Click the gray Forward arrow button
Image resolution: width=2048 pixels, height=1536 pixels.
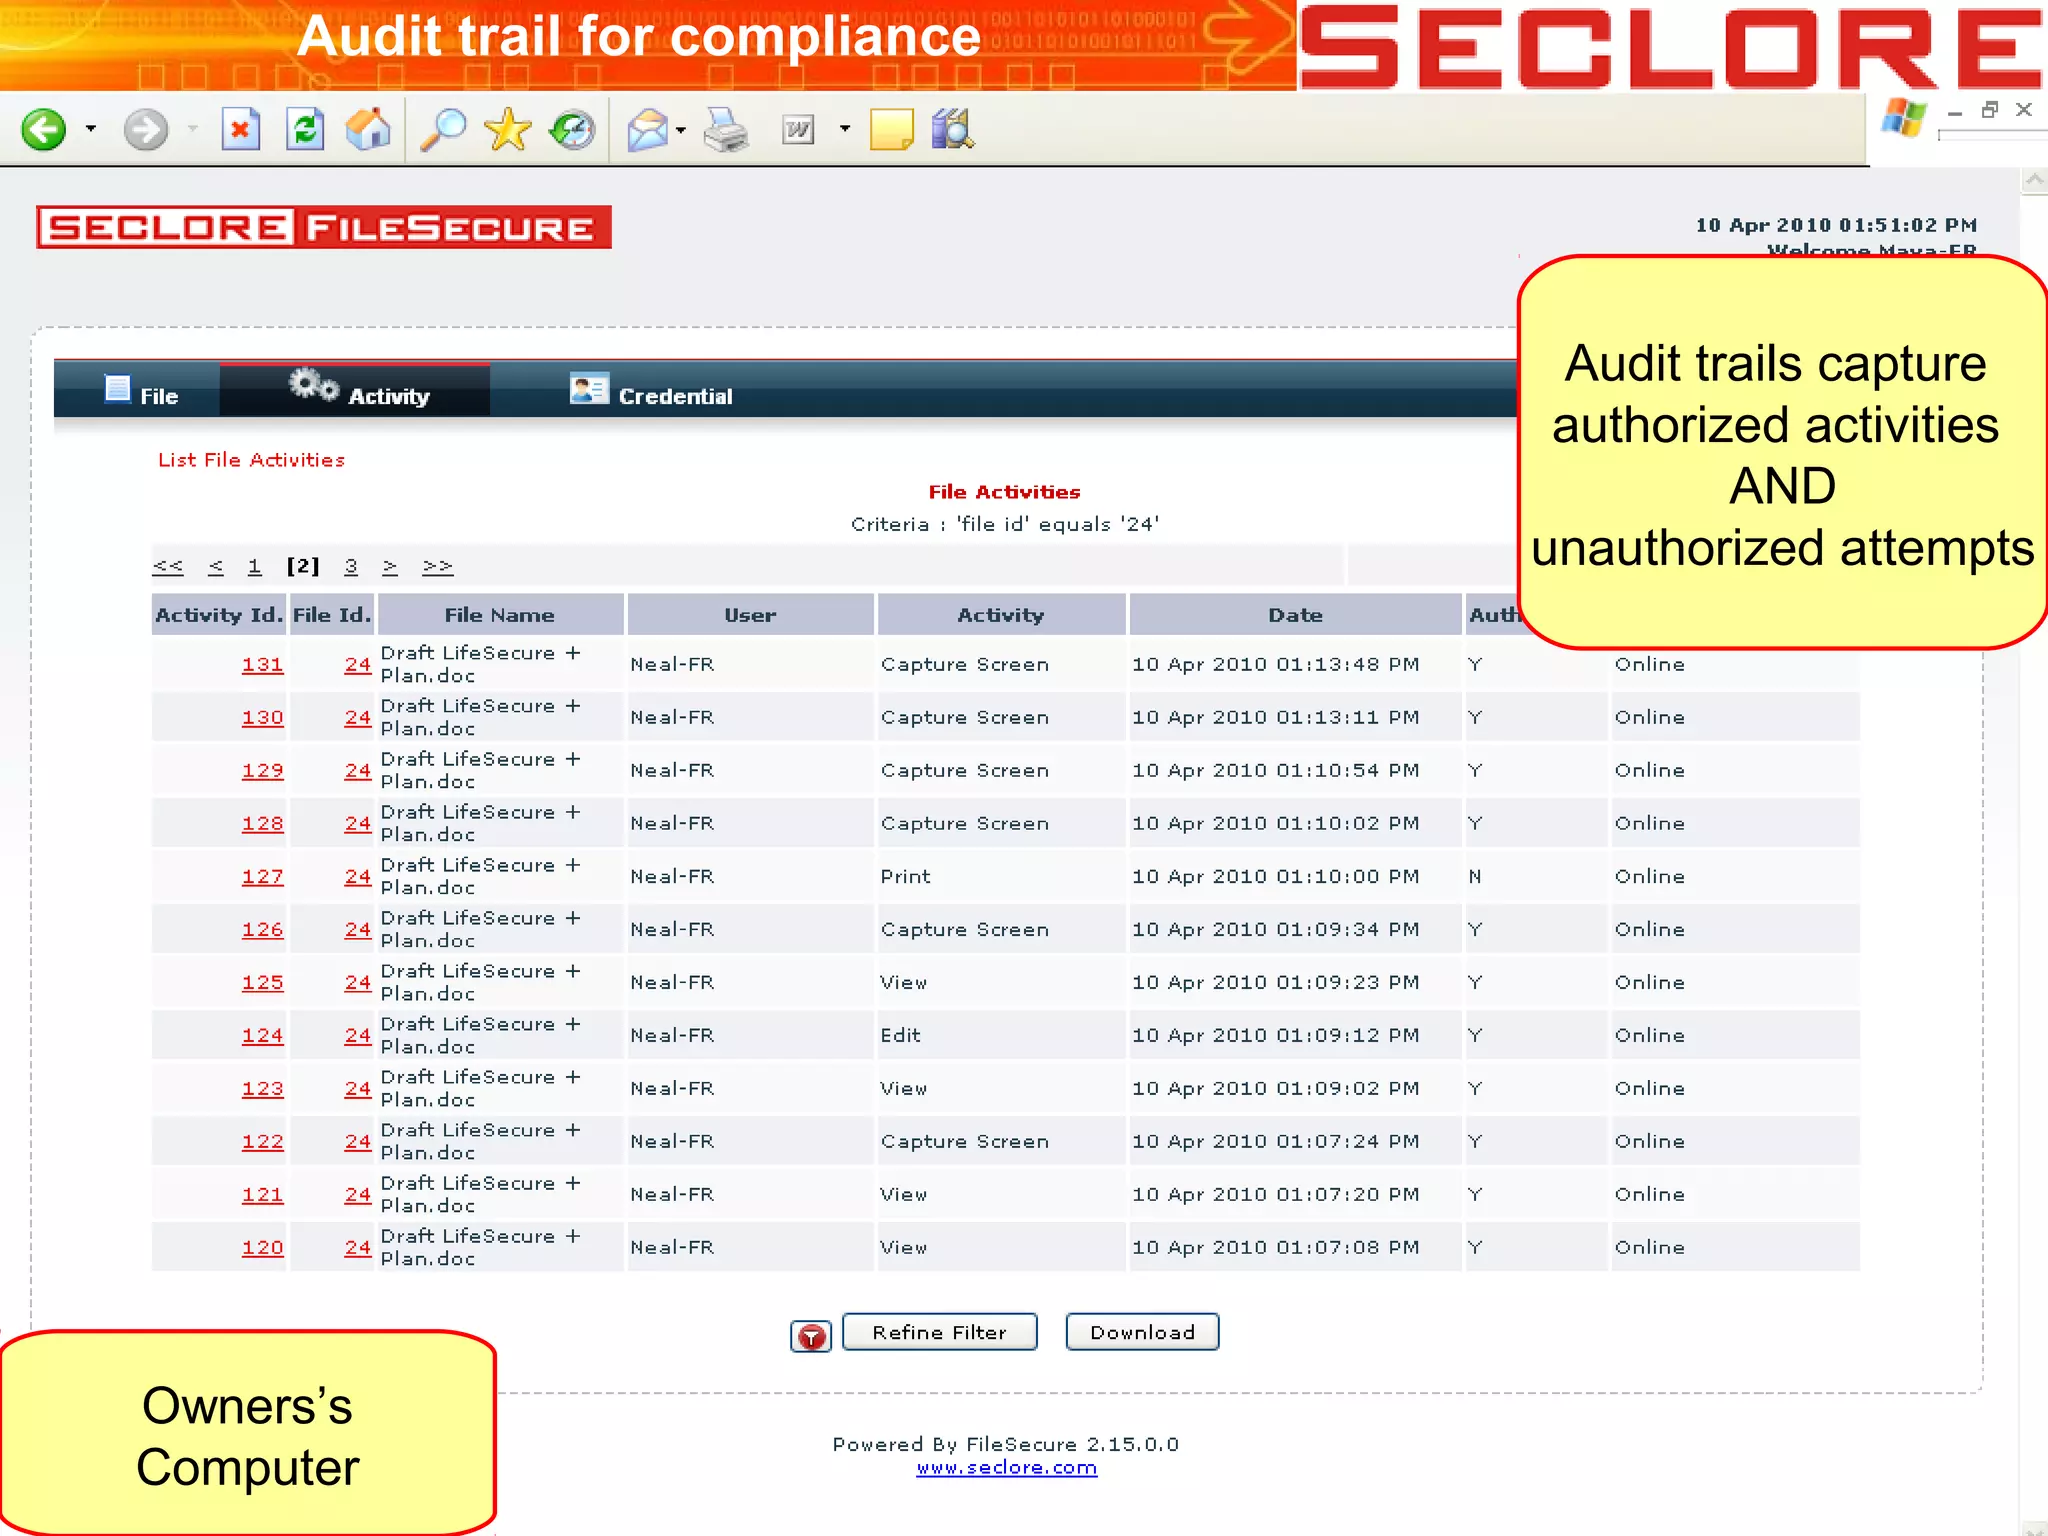[146, 130]
